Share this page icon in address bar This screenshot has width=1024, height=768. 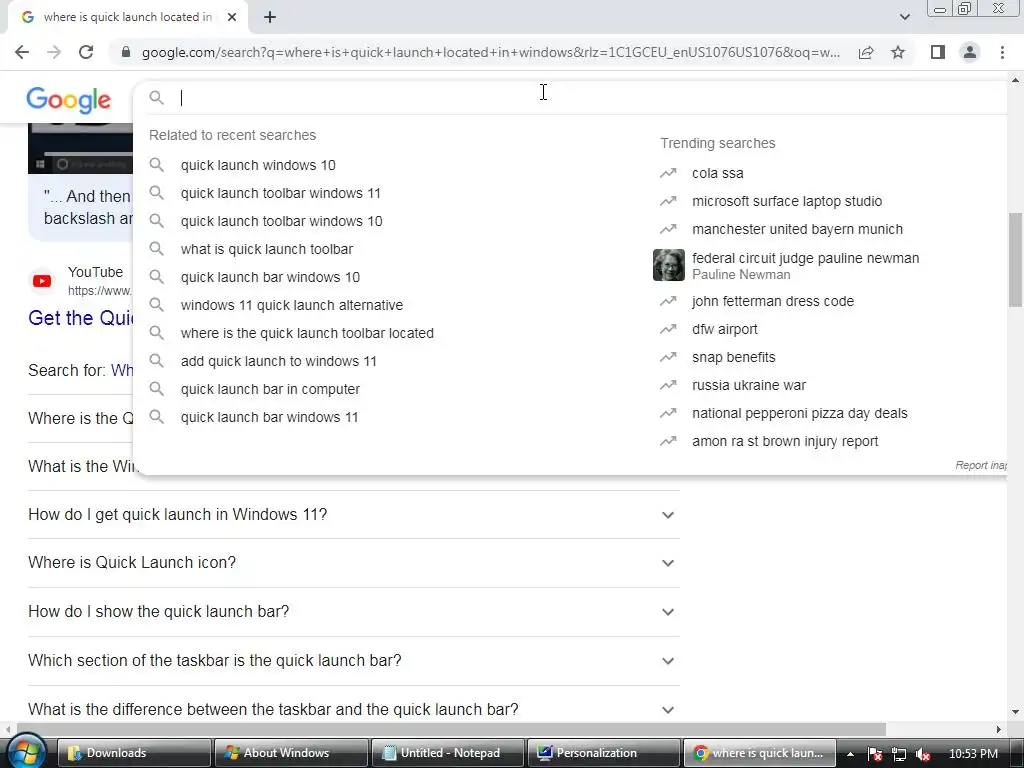866,52
